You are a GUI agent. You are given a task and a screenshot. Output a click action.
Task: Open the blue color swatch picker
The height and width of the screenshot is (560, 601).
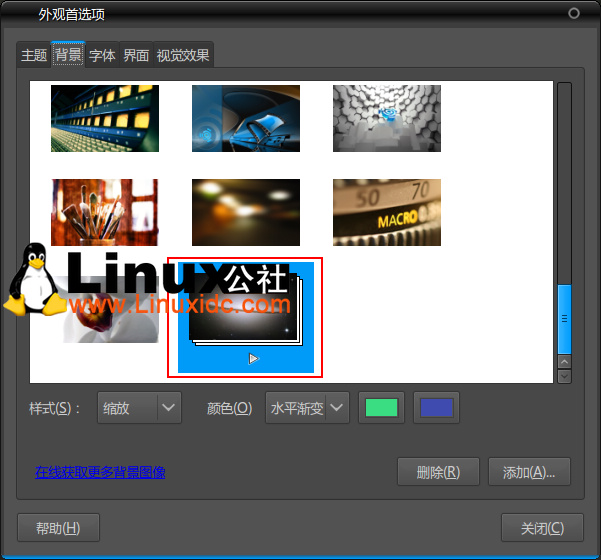click(436, 408)
